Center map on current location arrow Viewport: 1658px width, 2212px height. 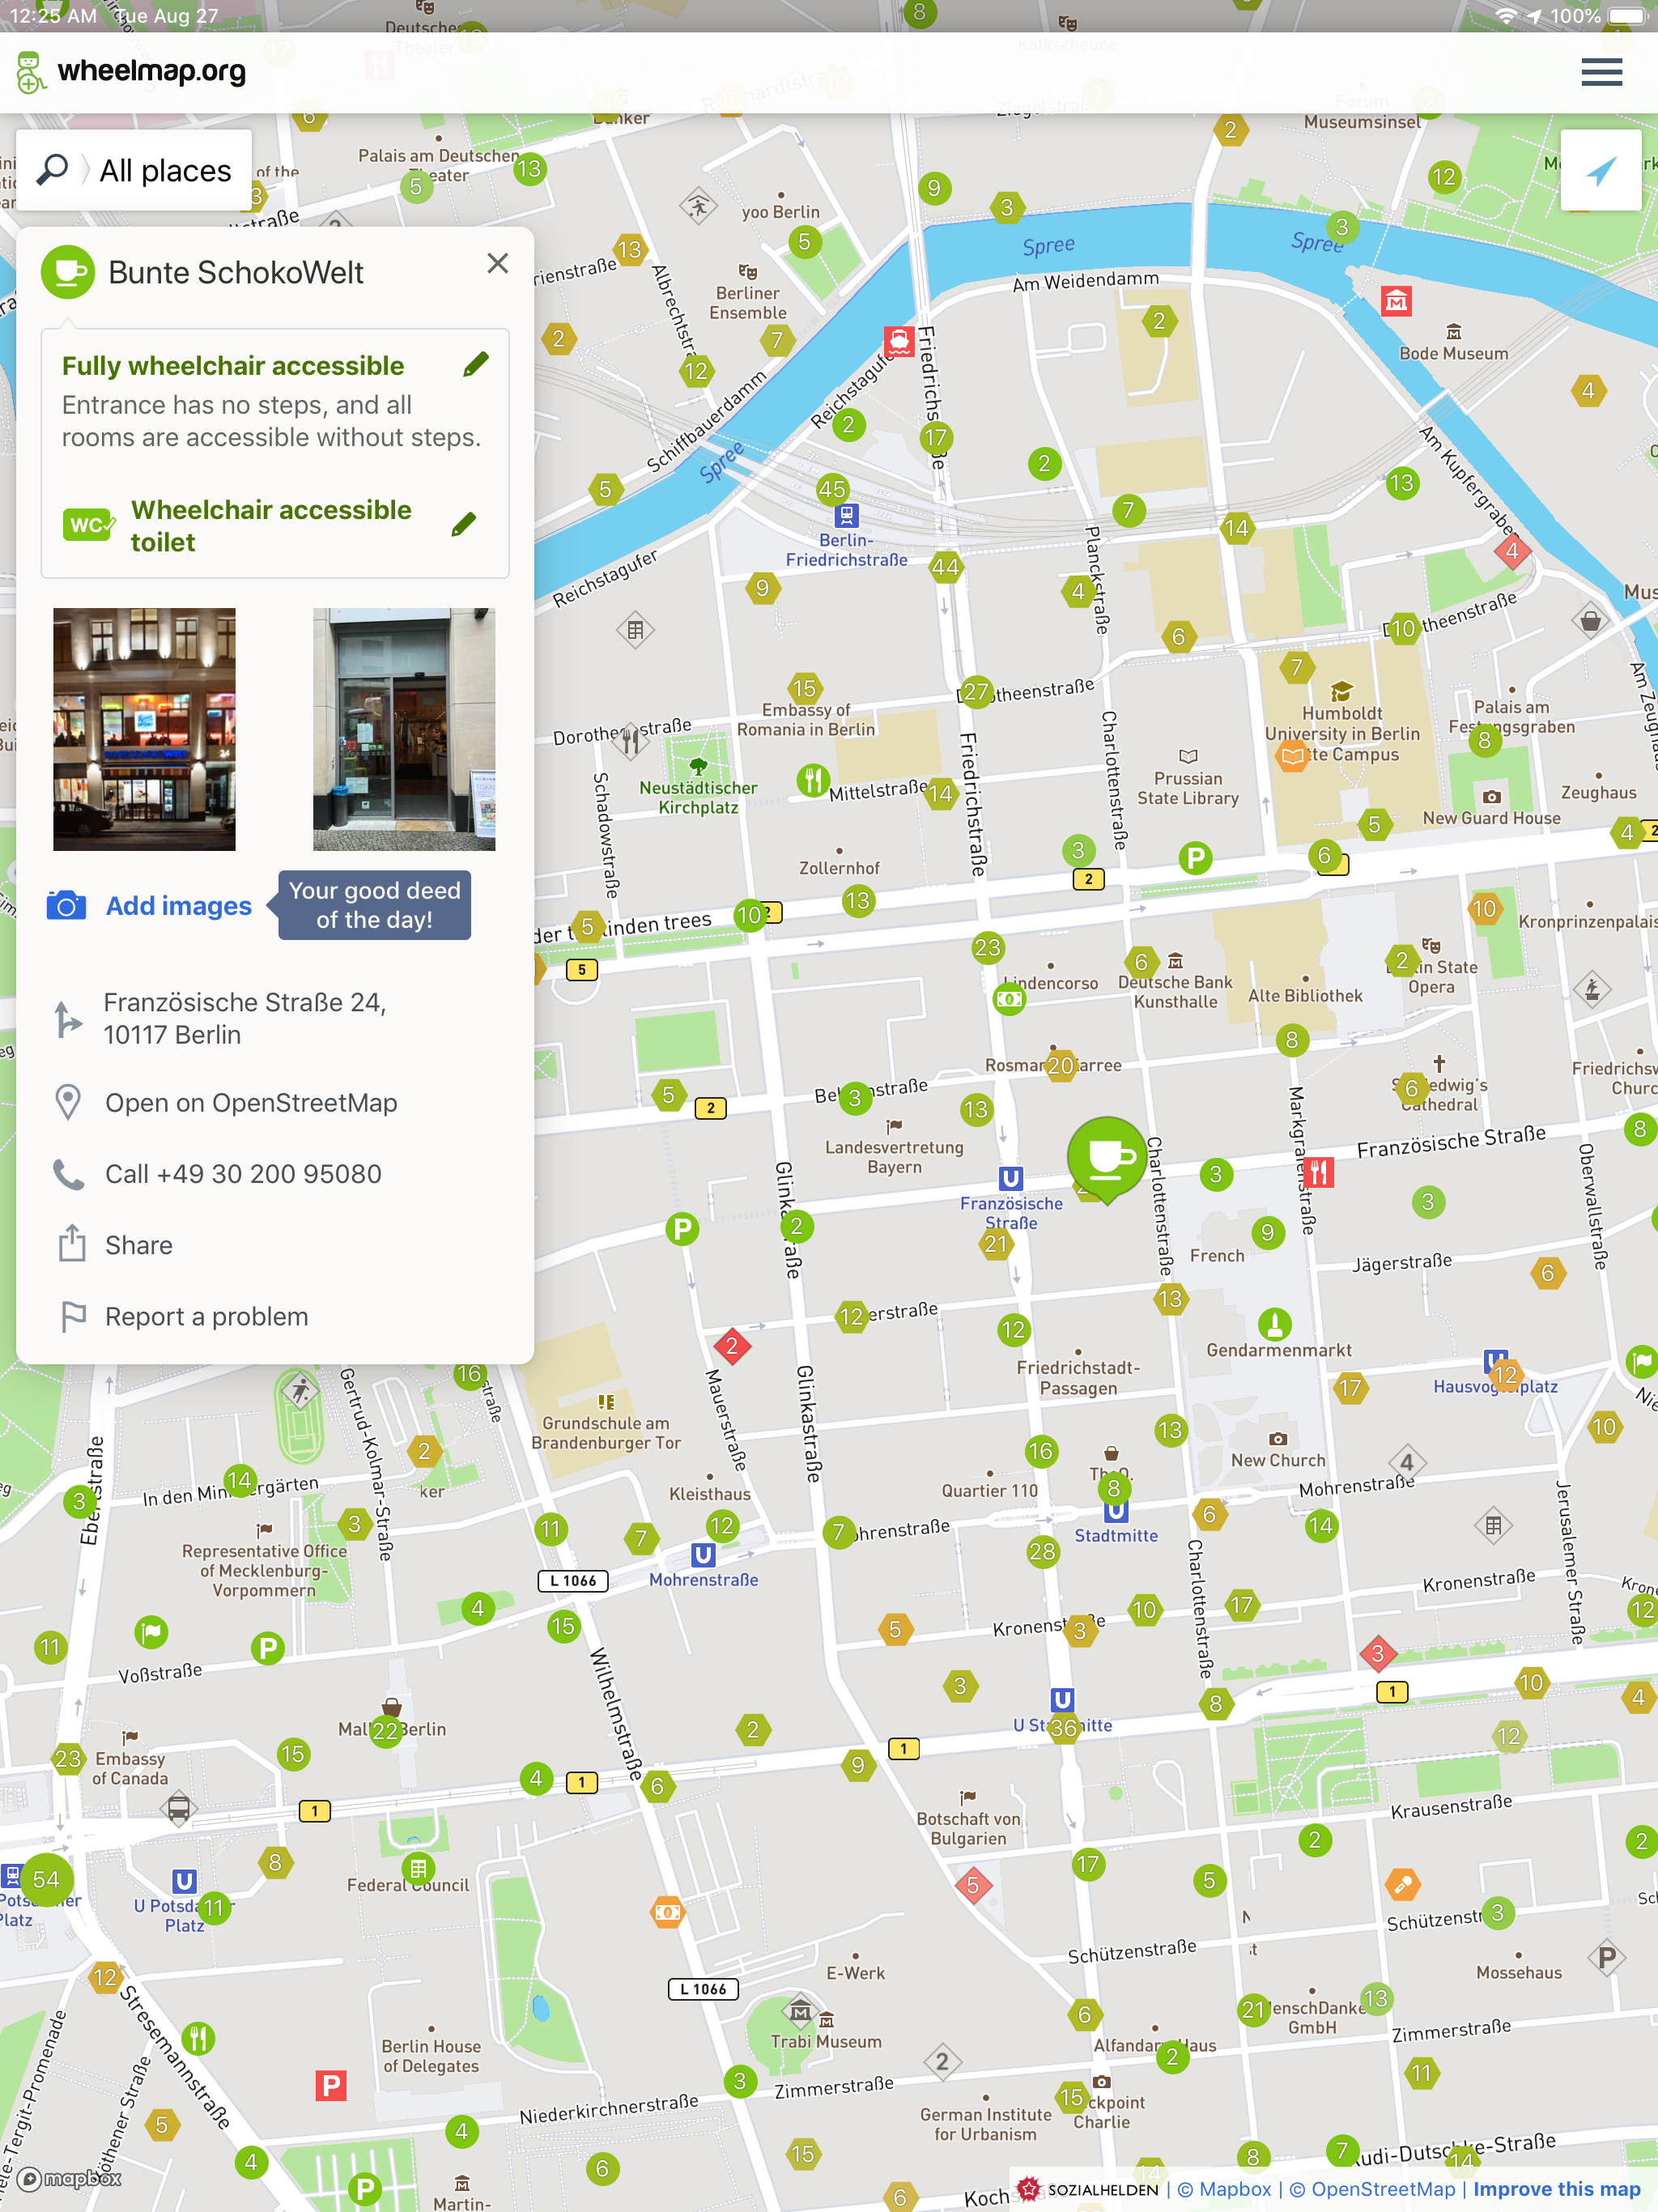click(1600, 170)
